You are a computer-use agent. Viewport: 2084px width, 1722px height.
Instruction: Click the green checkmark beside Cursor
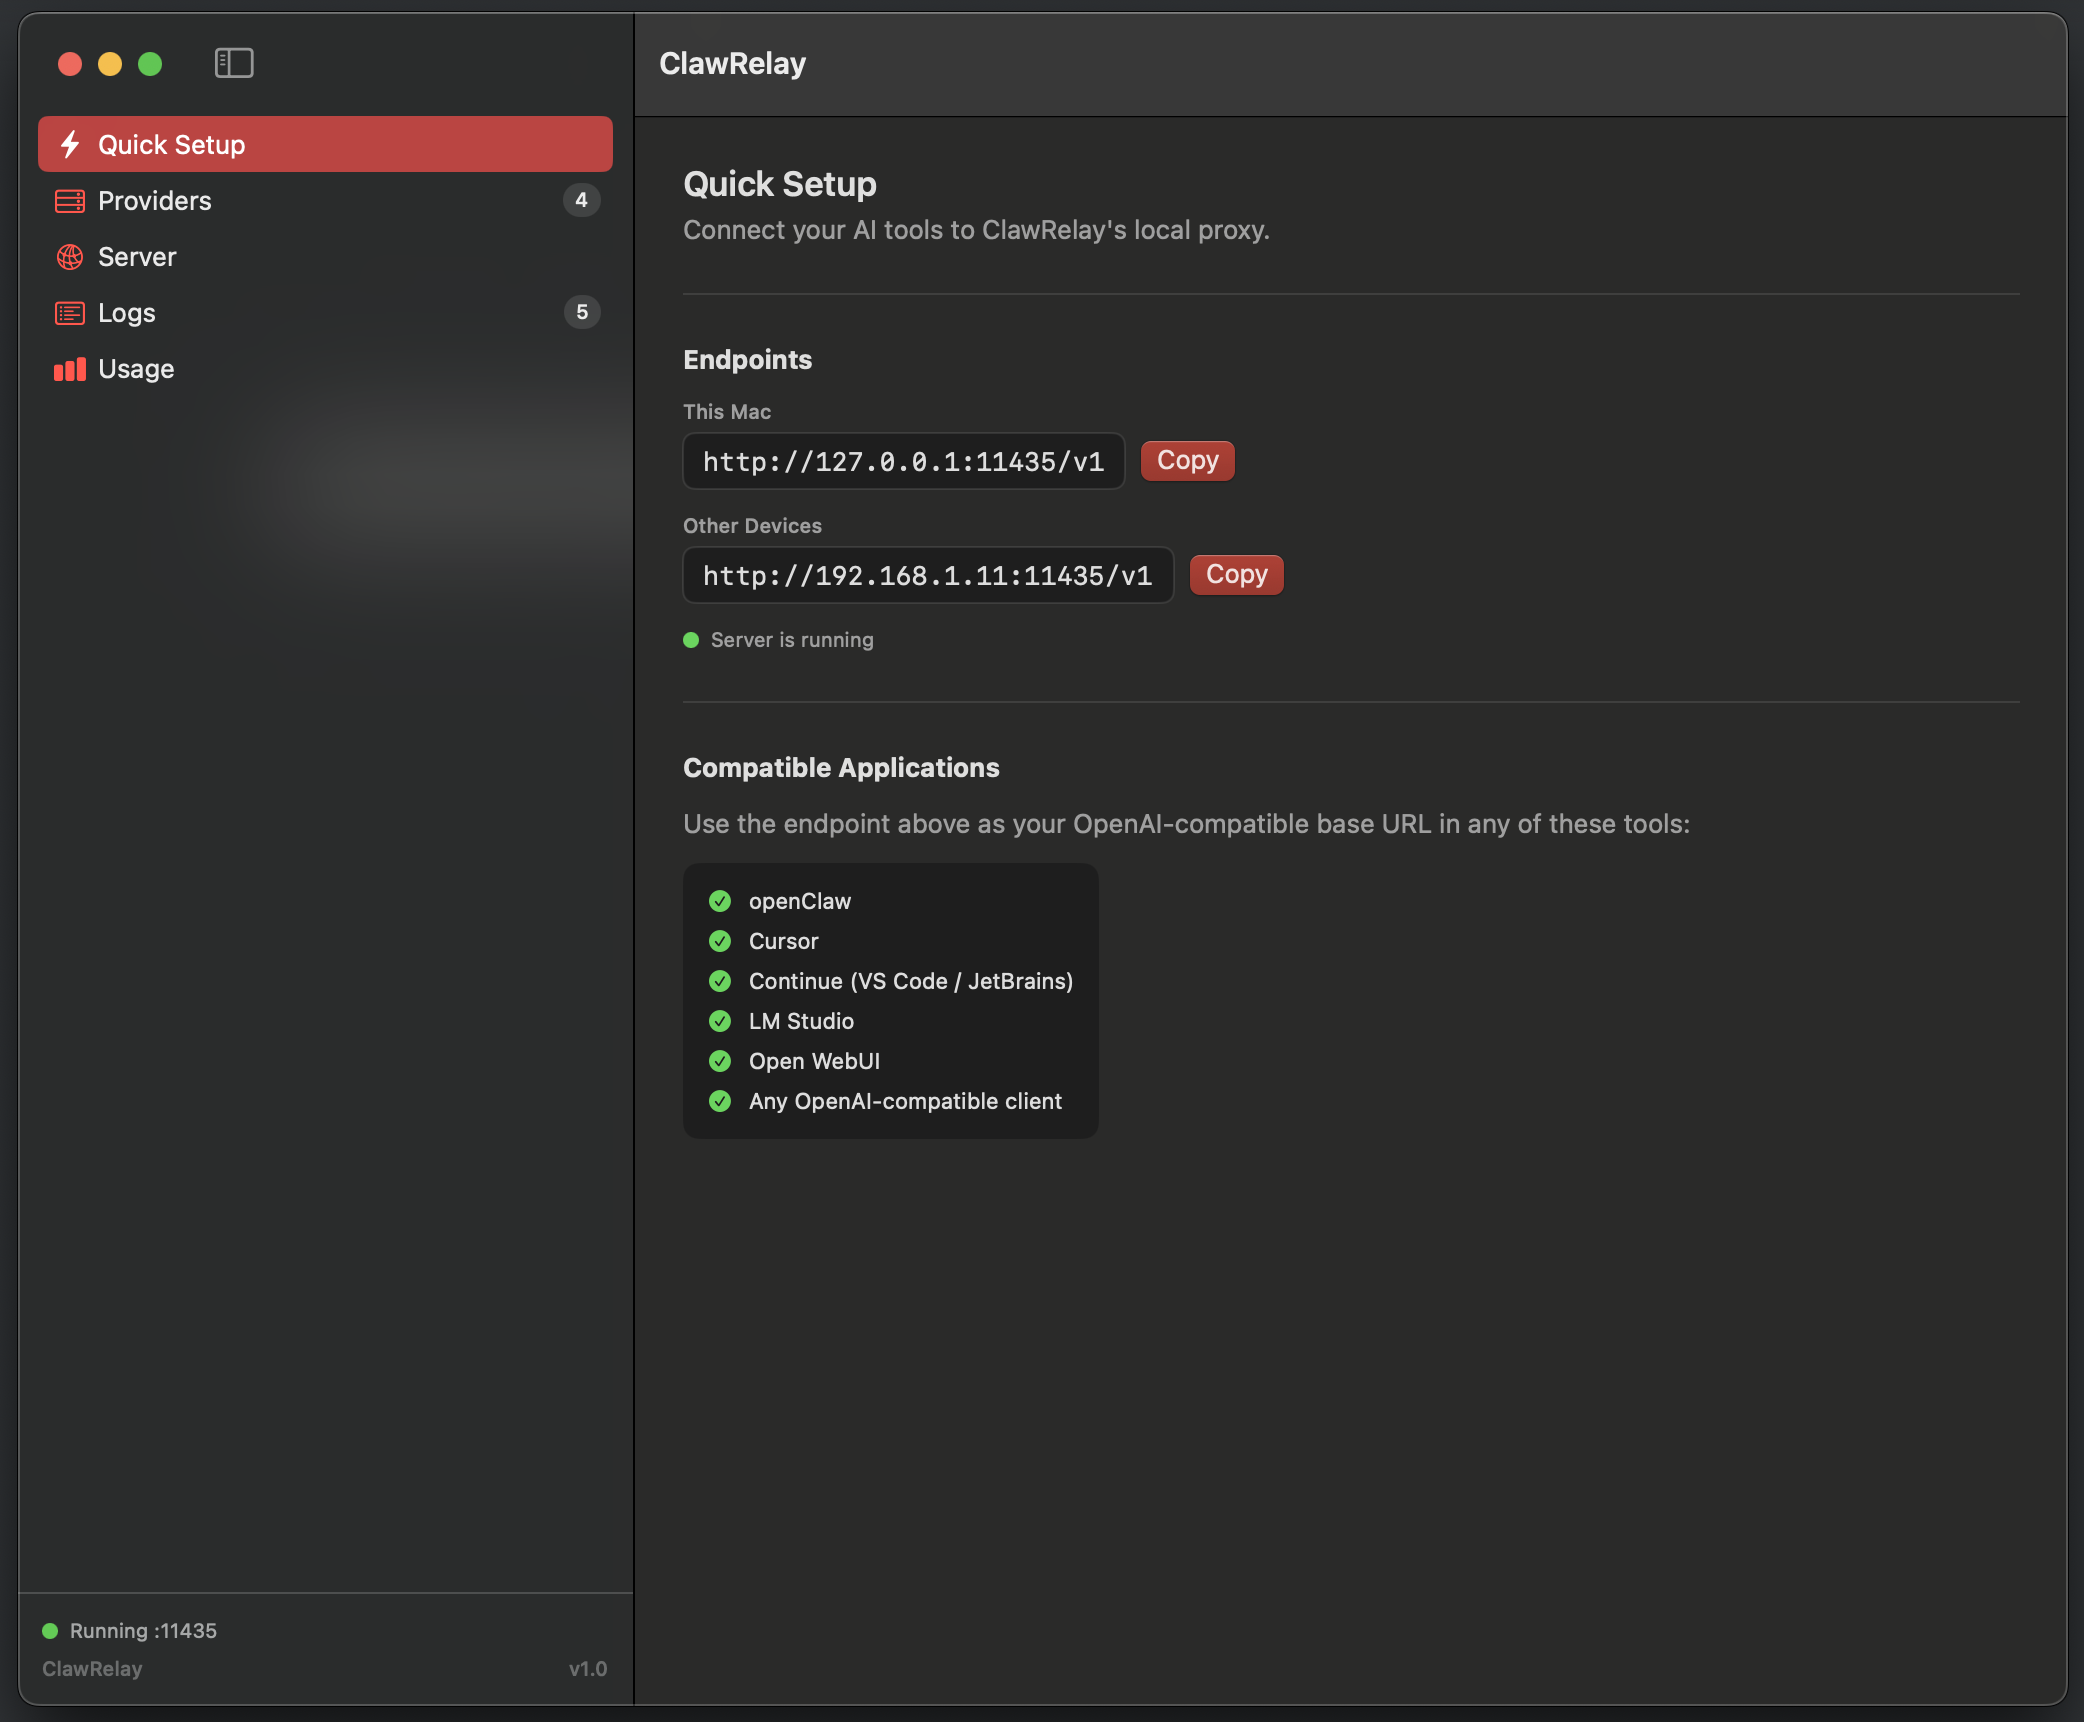coord(720,941)
